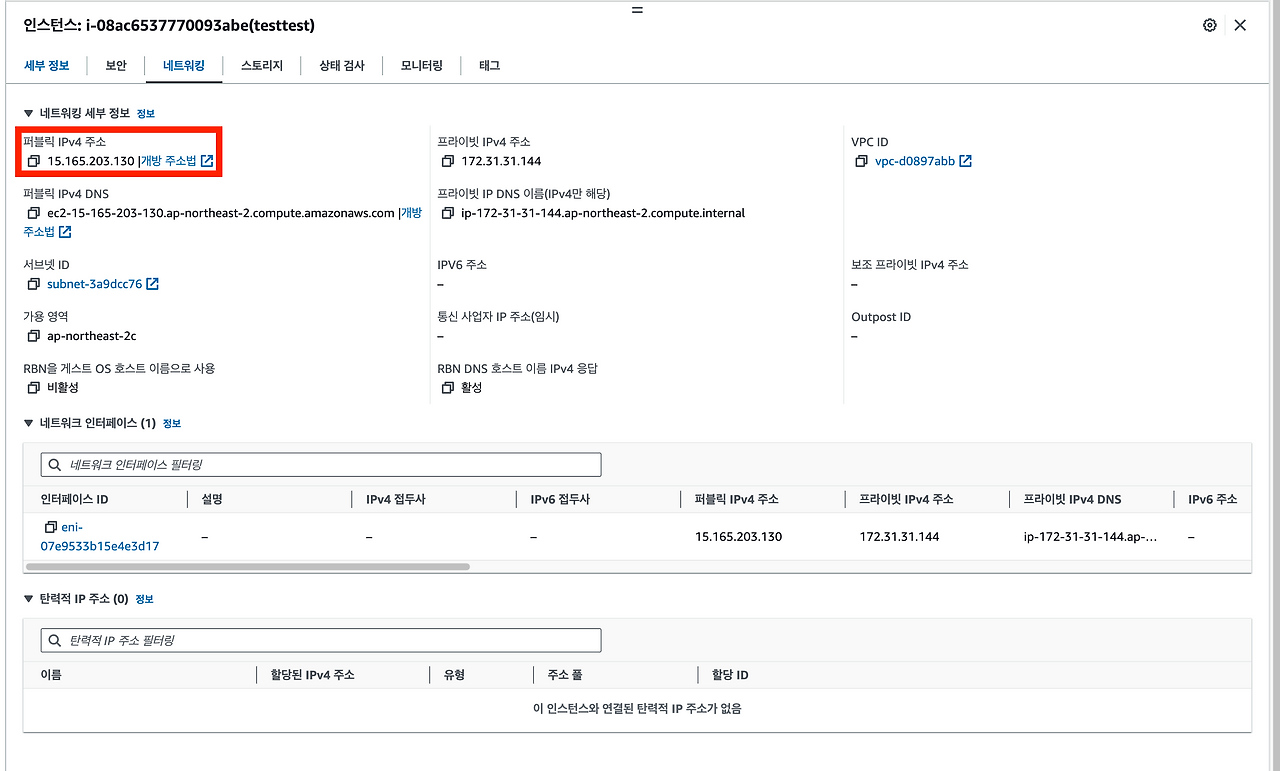Copy the public IPv4 address 15.165.203.130
The image size is (1280, 771).
click(34, 161)
